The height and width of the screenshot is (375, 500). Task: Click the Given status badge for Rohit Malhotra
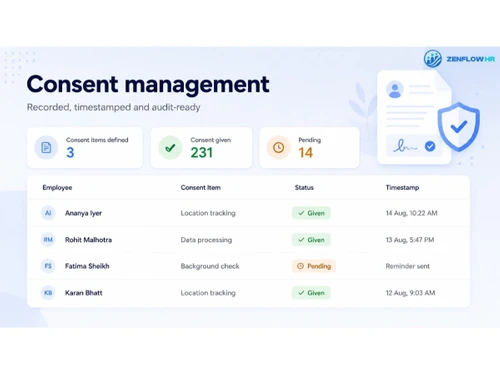[311, 240]
